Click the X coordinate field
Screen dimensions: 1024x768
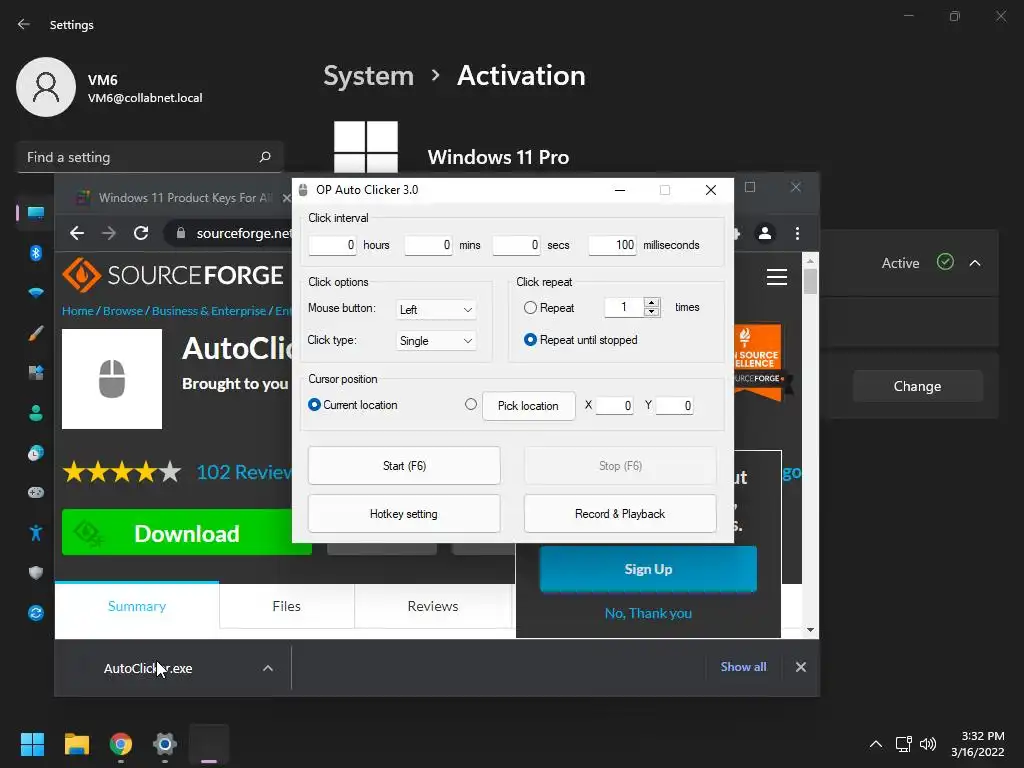615,406
